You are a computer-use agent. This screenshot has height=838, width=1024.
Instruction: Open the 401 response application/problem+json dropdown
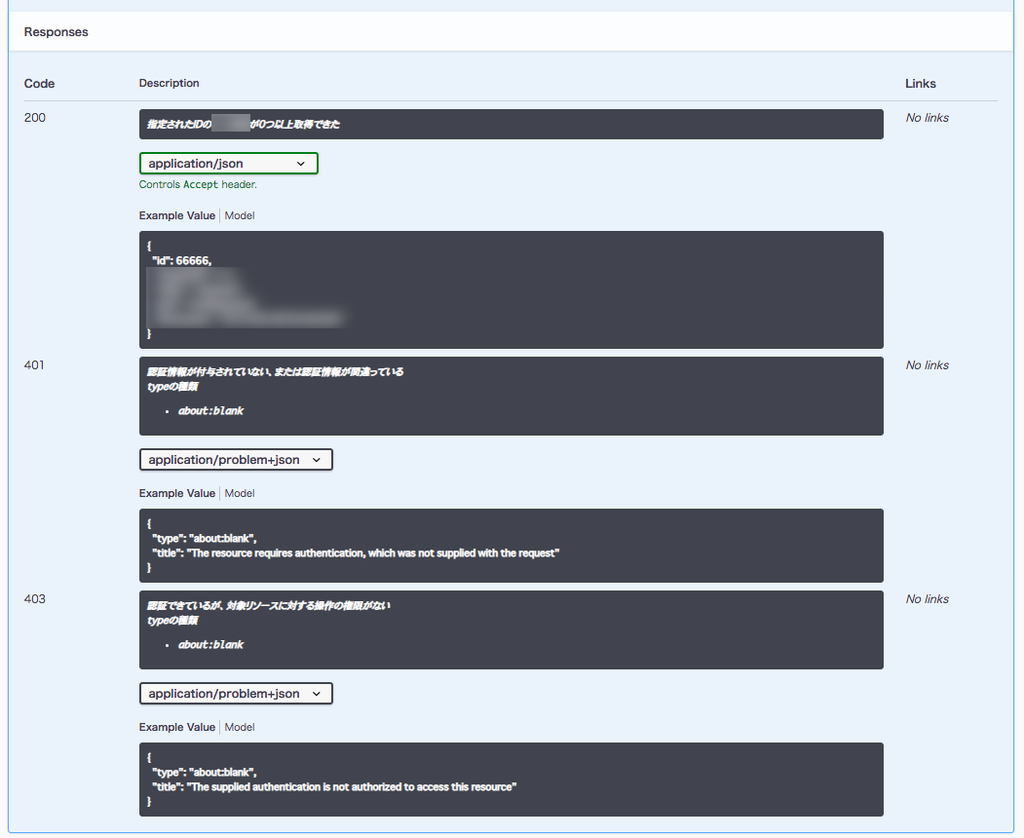236,460
